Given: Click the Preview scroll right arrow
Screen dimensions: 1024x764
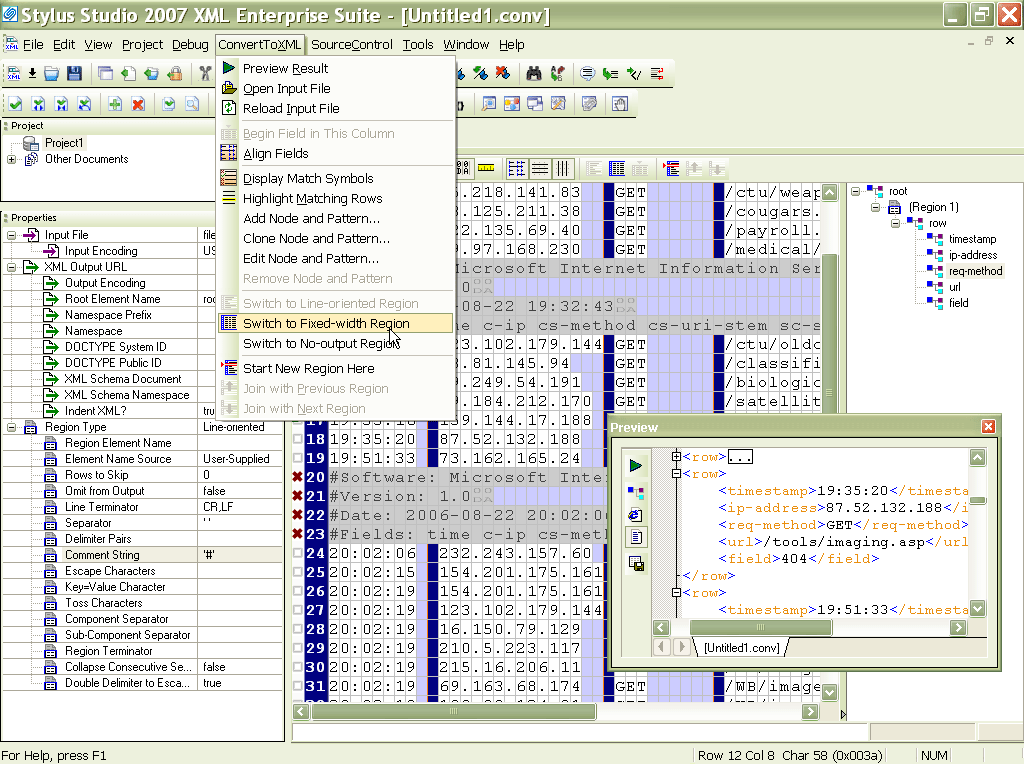Looking at the screenshot, I should (x=958, y=628).
